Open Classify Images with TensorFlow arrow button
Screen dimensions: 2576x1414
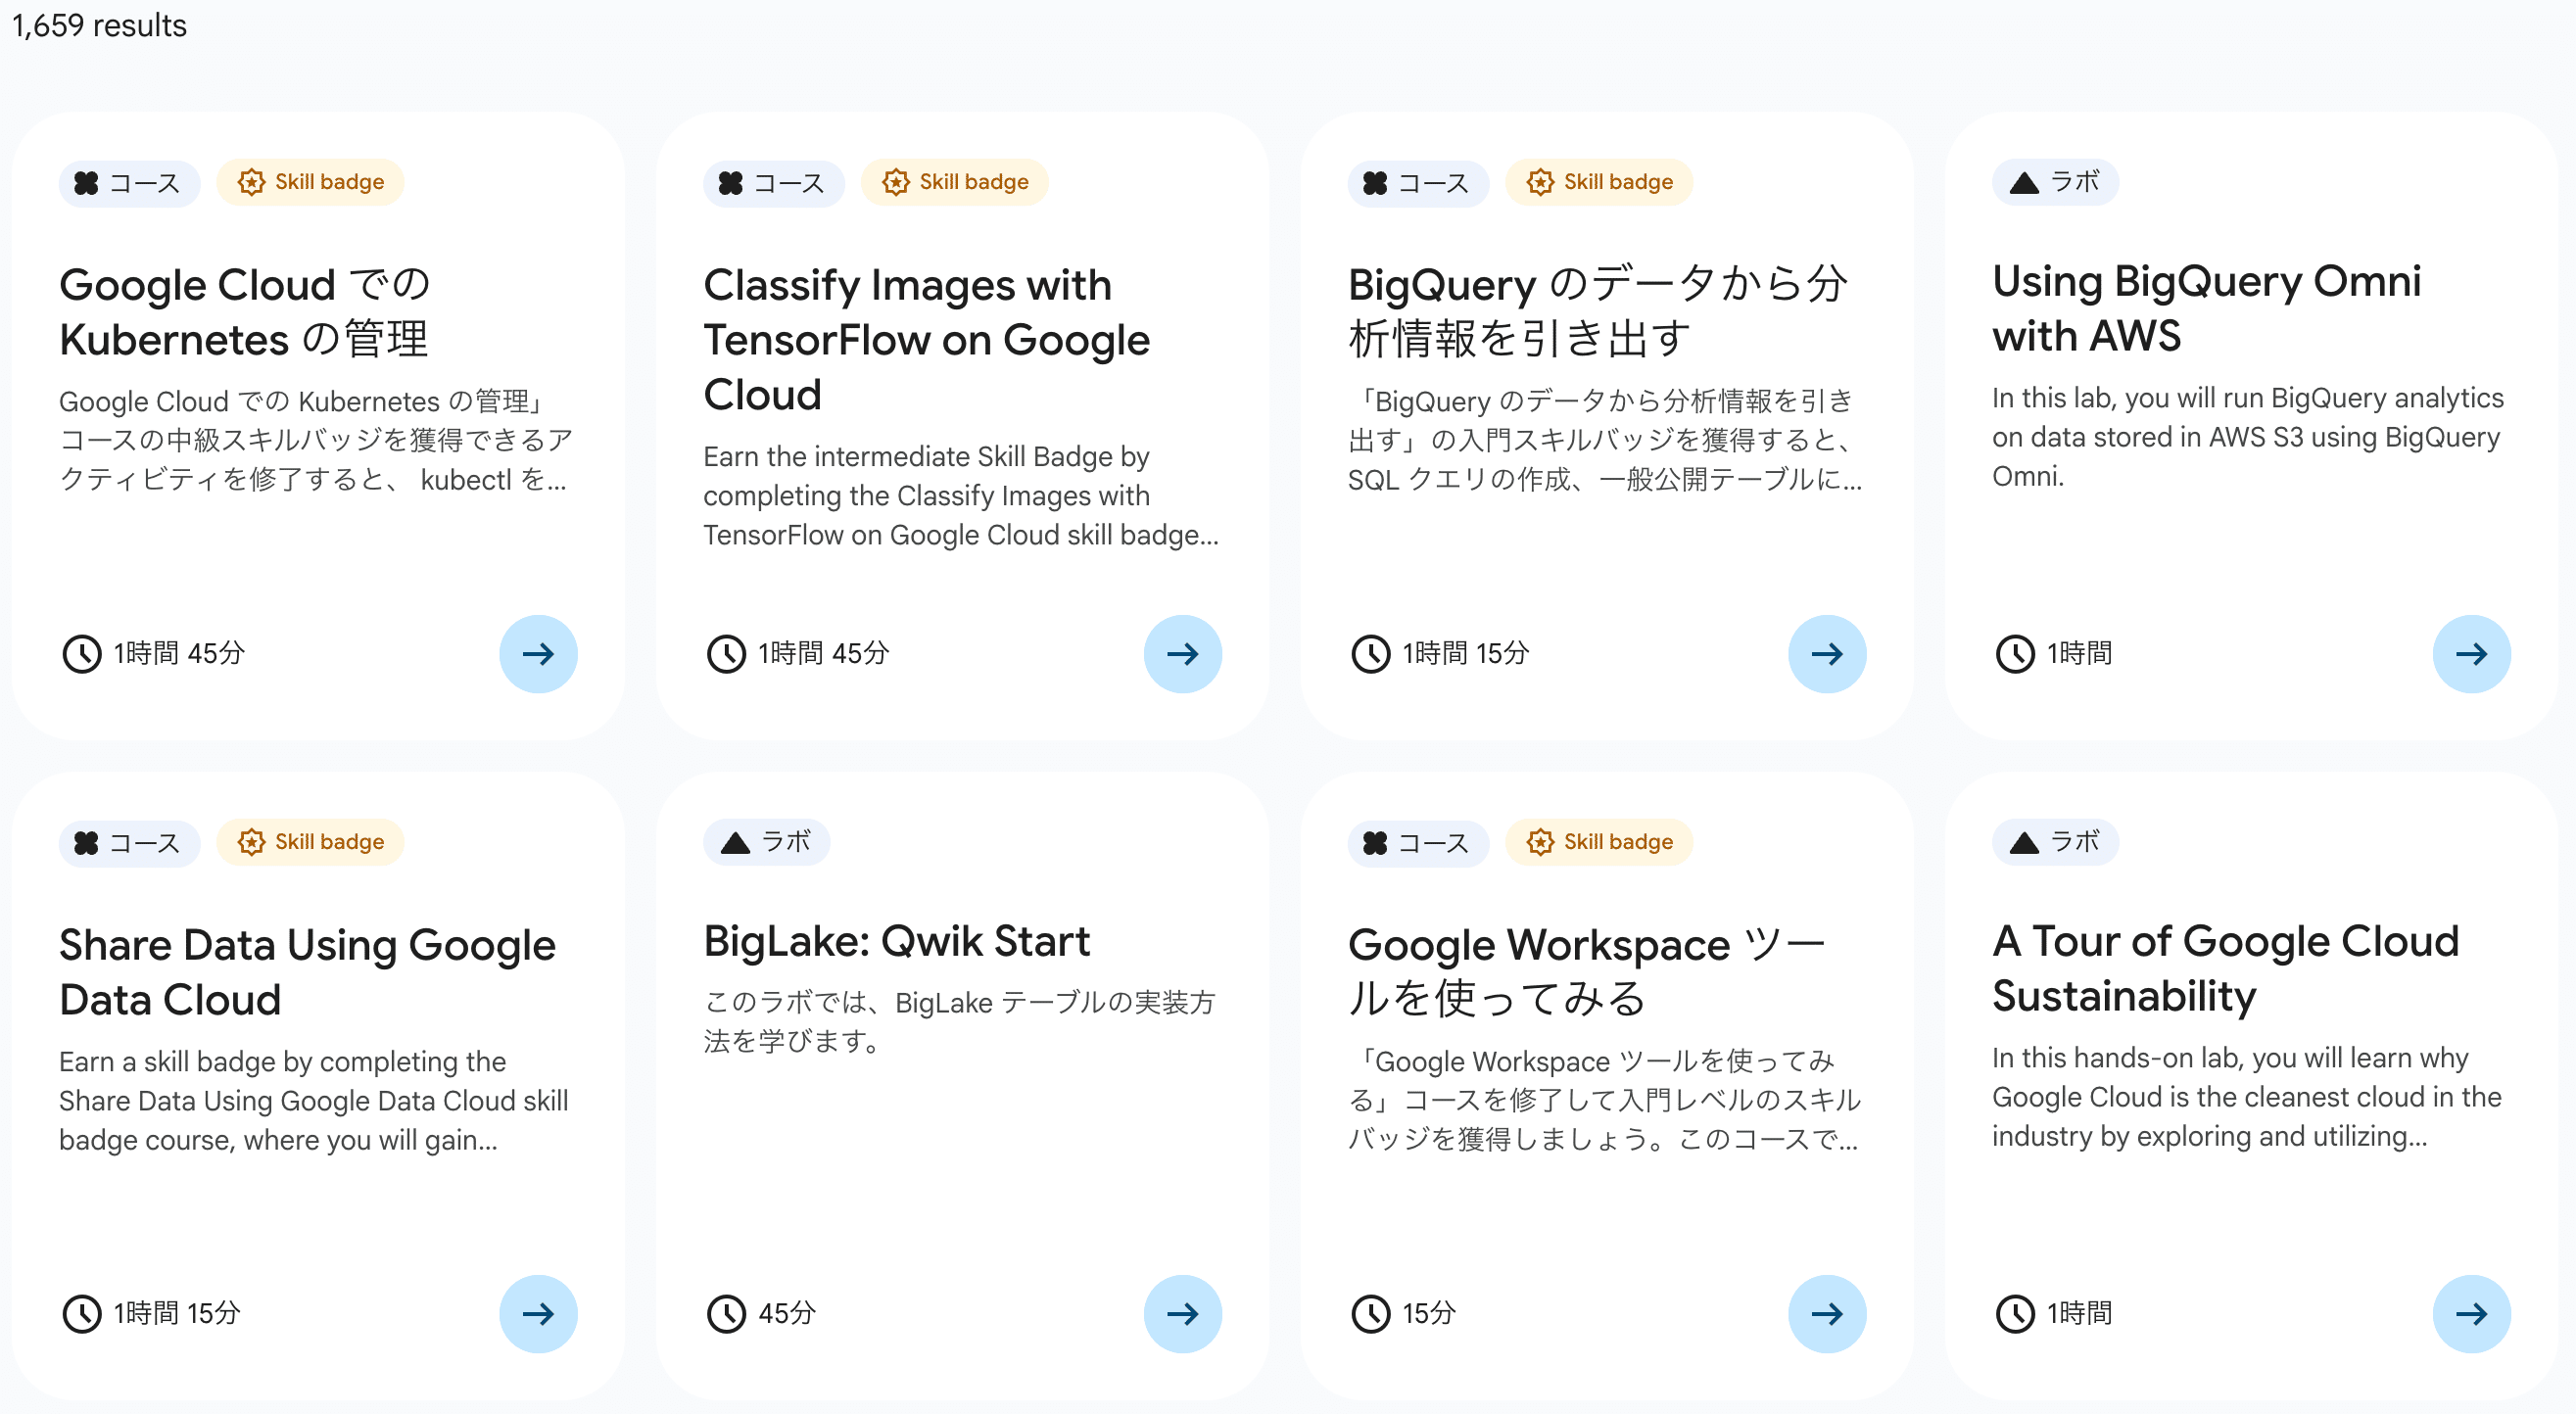point(1182,654)
